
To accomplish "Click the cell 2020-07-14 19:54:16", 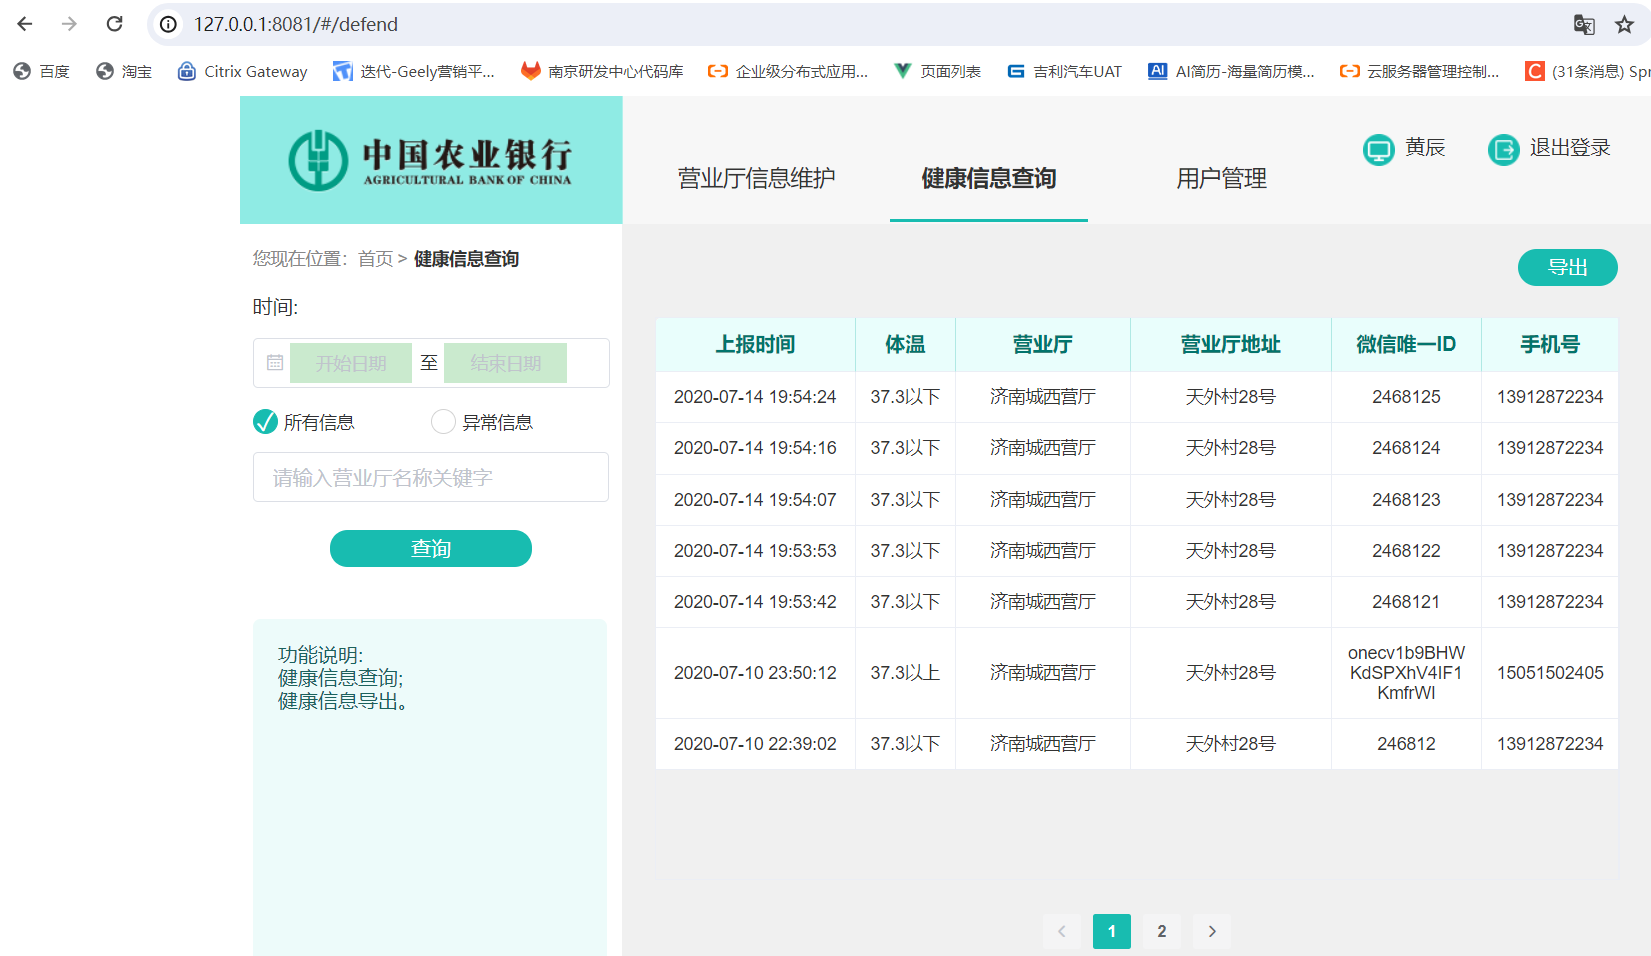I will [755, 448].
